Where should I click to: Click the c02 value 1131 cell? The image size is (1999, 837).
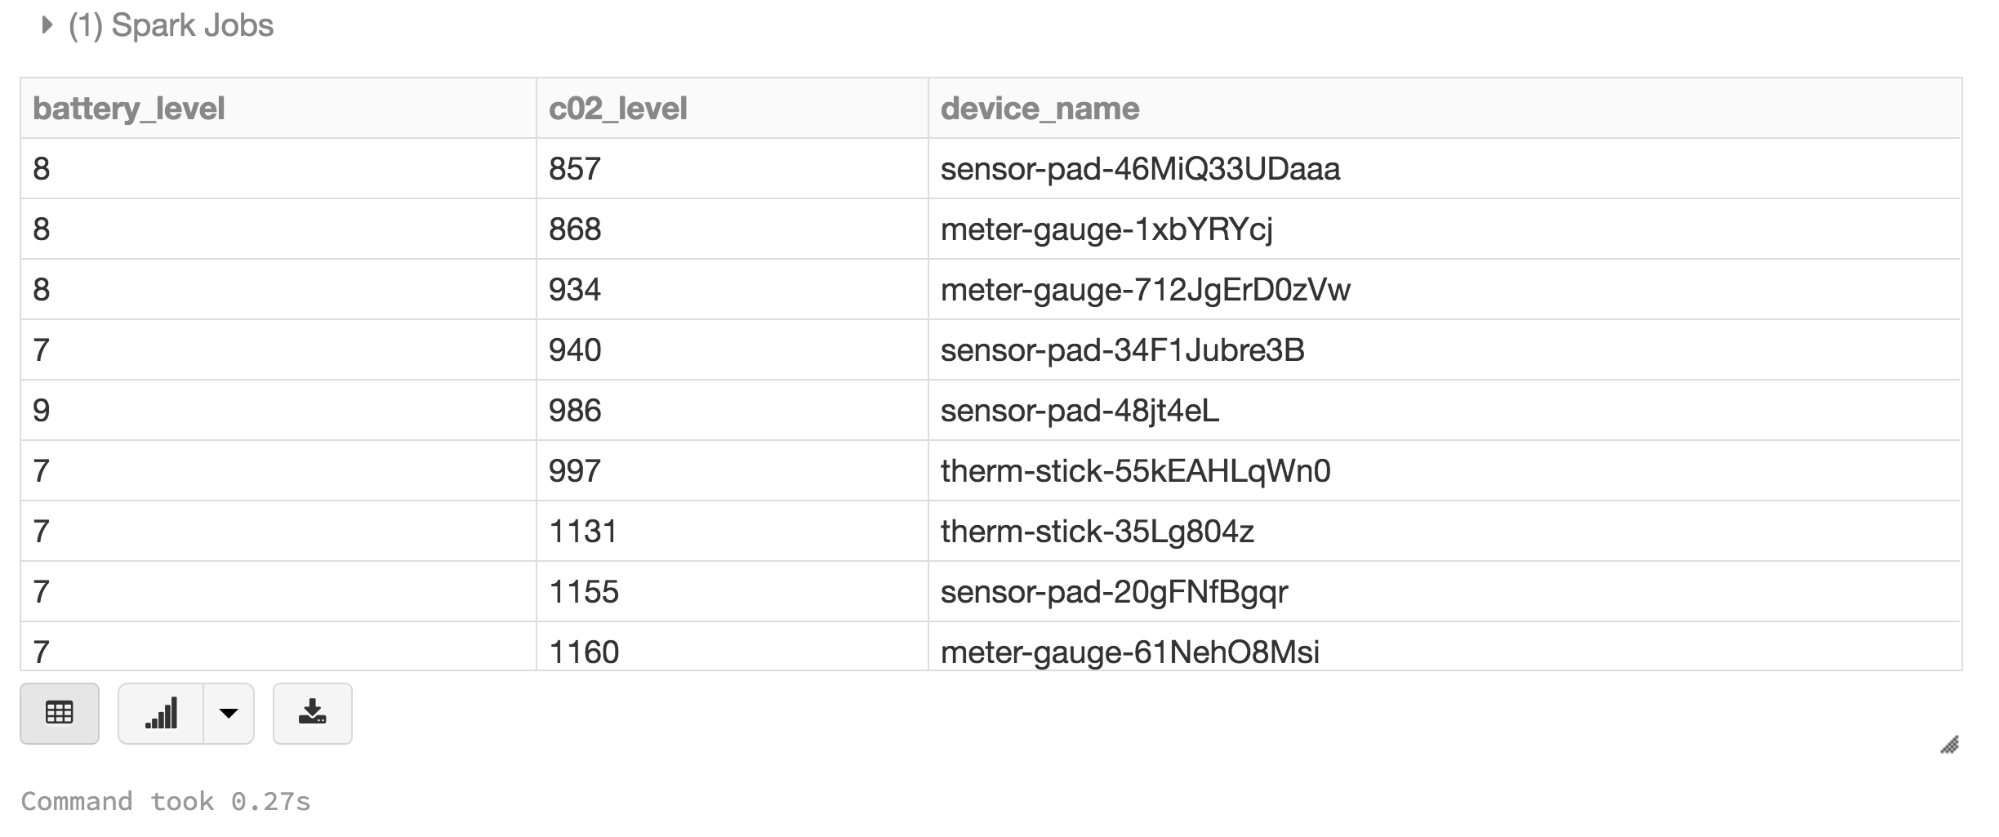click(583, 531)
